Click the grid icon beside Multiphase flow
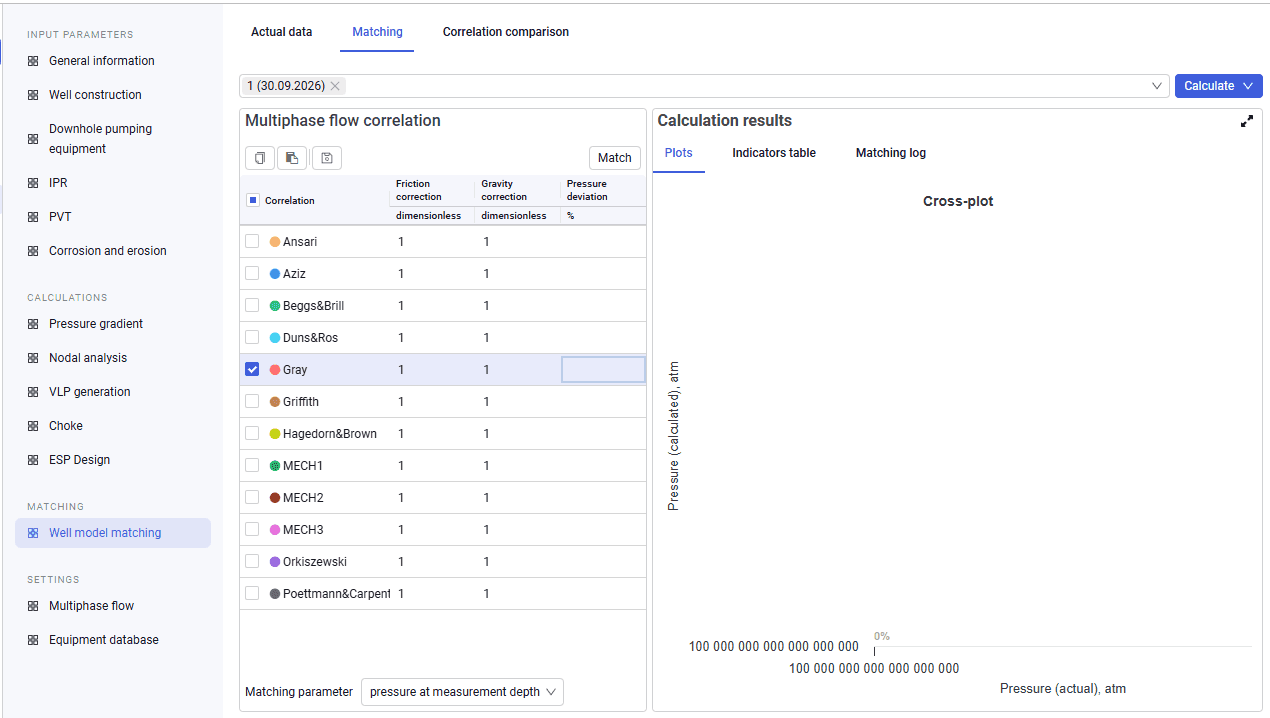The width and height of the screenshot is (1270, 718). (x=33, y=606)
